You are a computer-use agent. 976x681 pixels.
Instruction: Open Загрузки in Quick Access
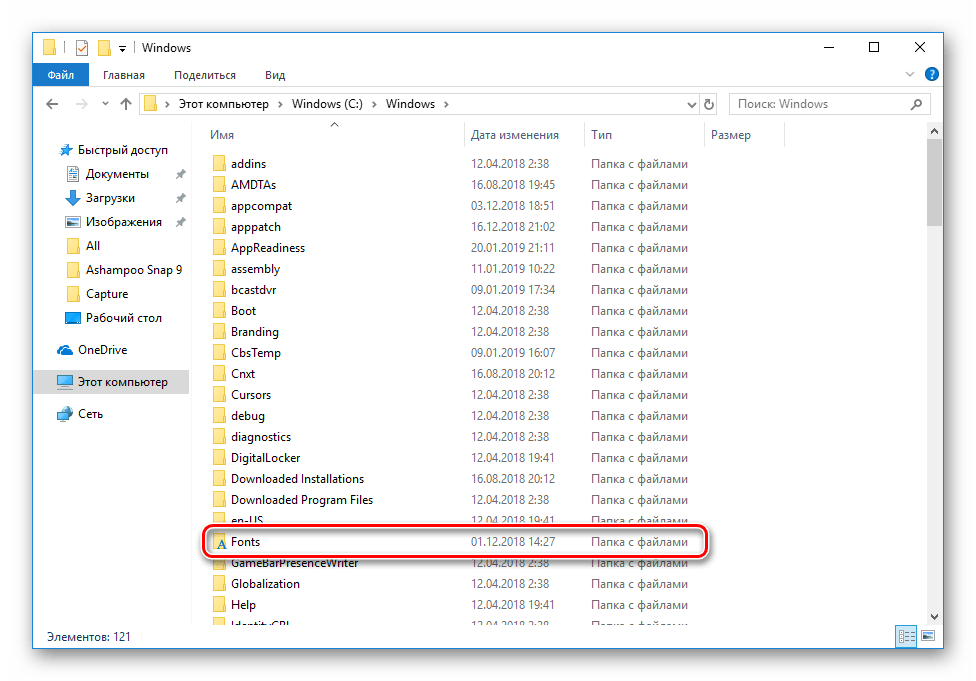(x=109, y=198)
